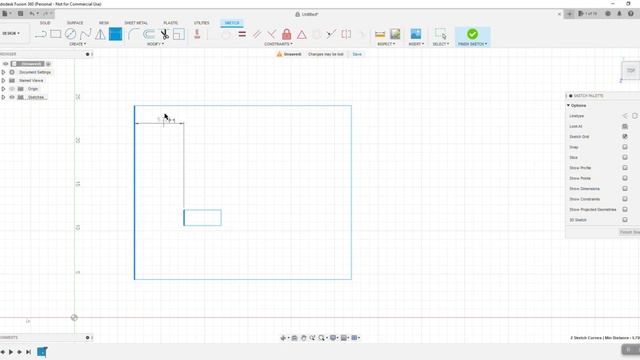Switch to the Utilities tab
640x360 pixels.
(x=202, y=23)
